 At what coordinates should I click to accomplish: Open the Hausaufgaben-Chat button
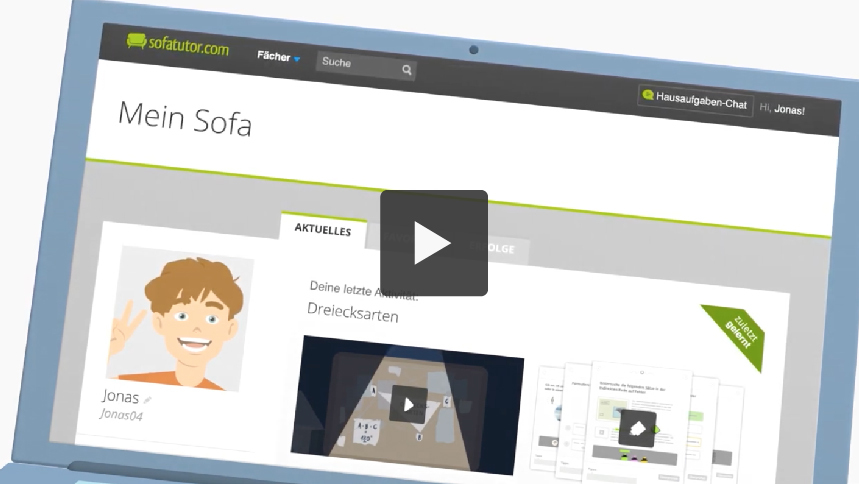[x=701, y=101]
